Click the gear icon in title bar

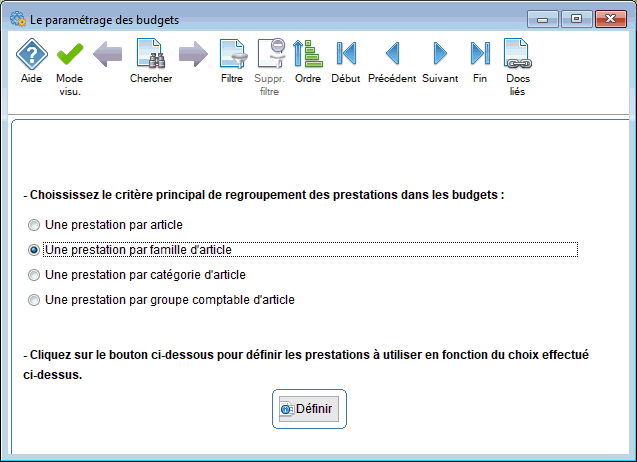point(17,19)
